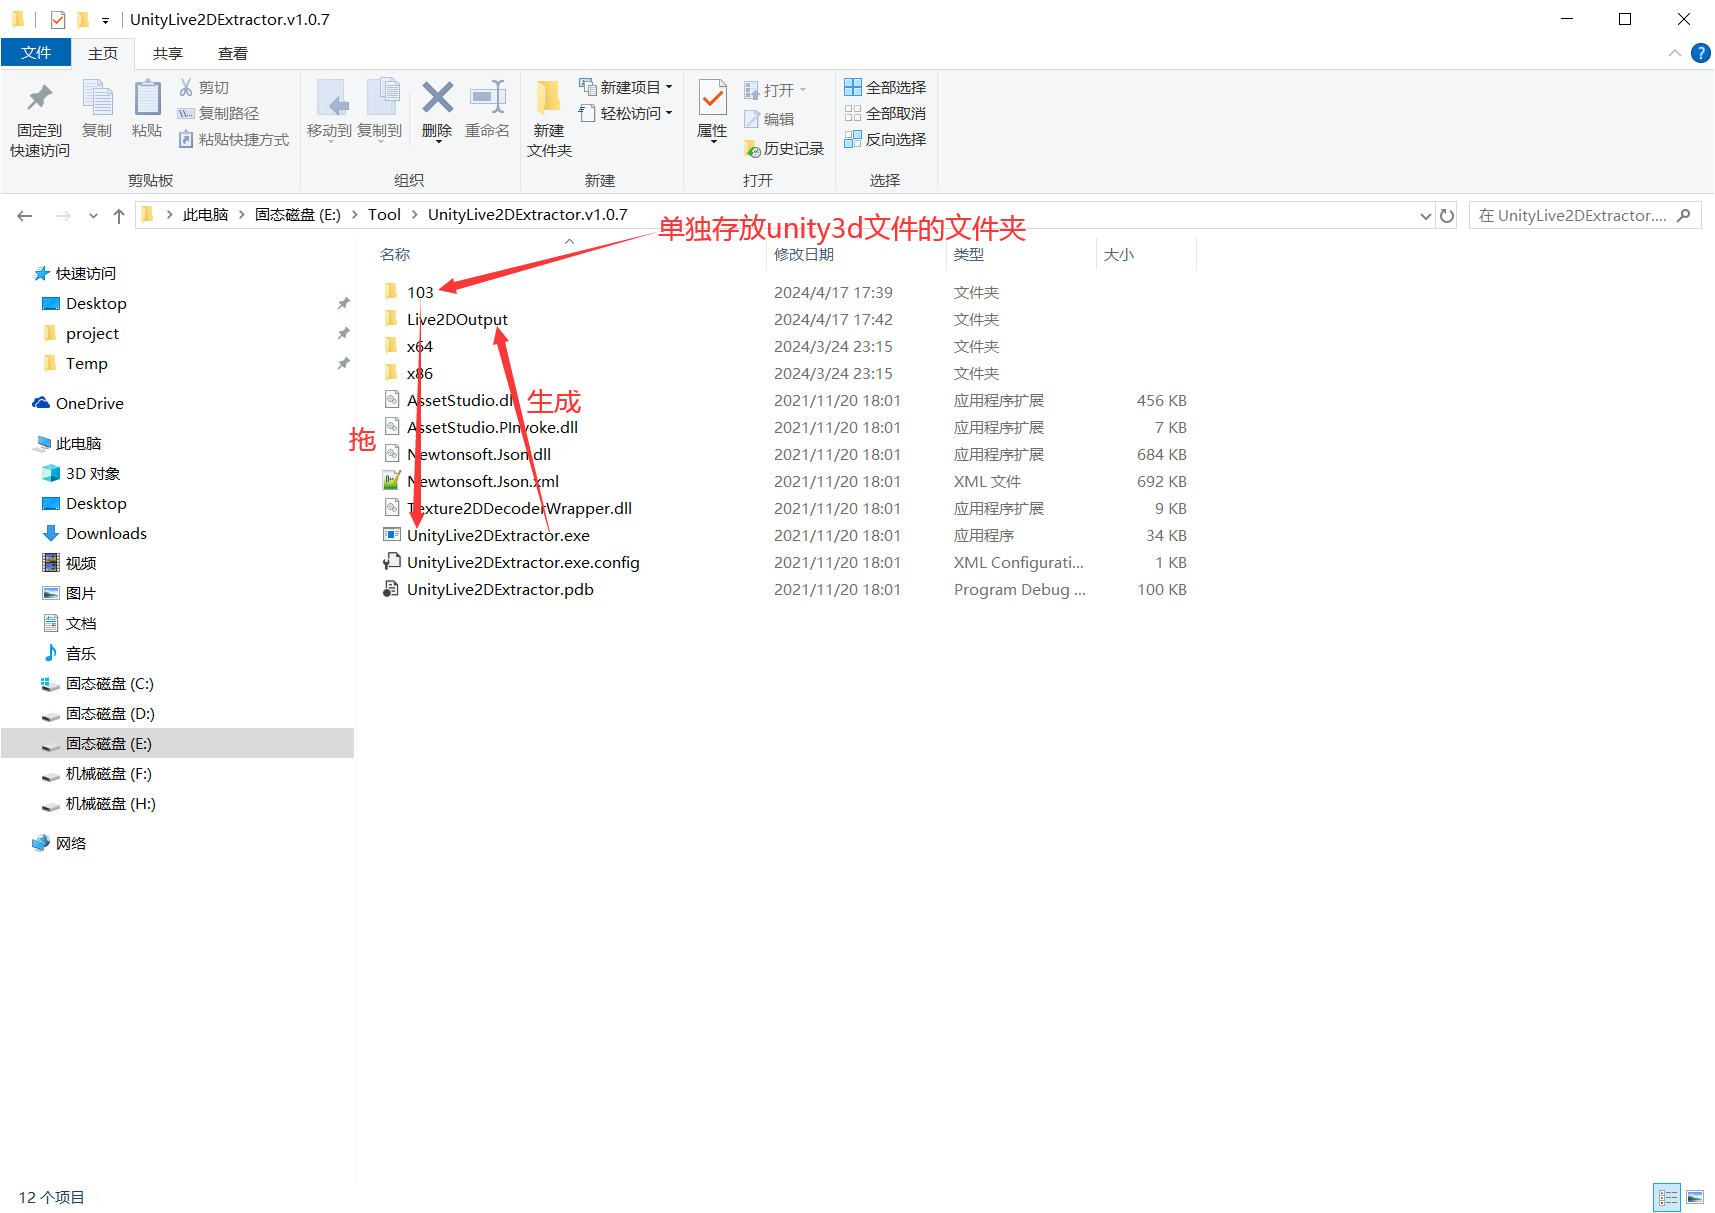Switch to the View tab
Screen dimensions: 1715x1213
click(x=233, y=53)
